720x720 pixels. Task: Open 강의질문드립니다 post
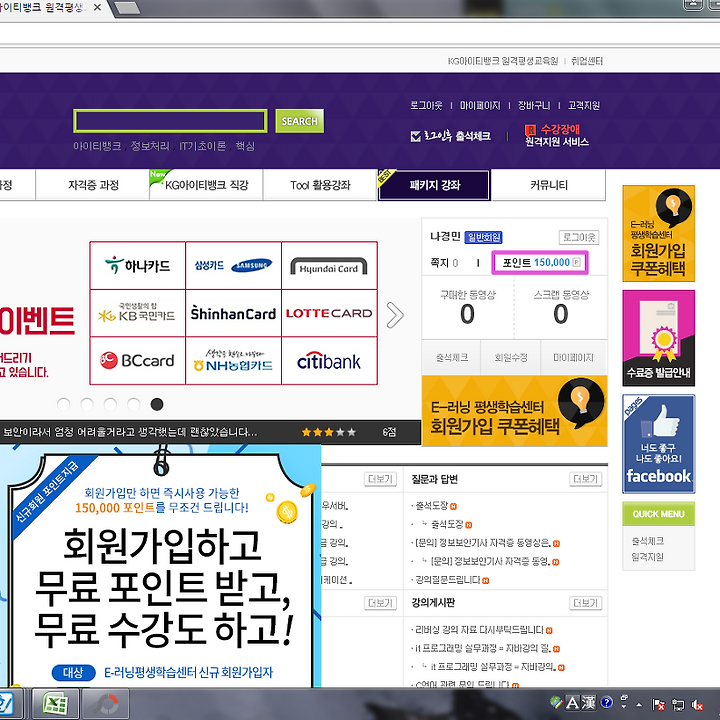pyautogui.click(x=448, y=580)
